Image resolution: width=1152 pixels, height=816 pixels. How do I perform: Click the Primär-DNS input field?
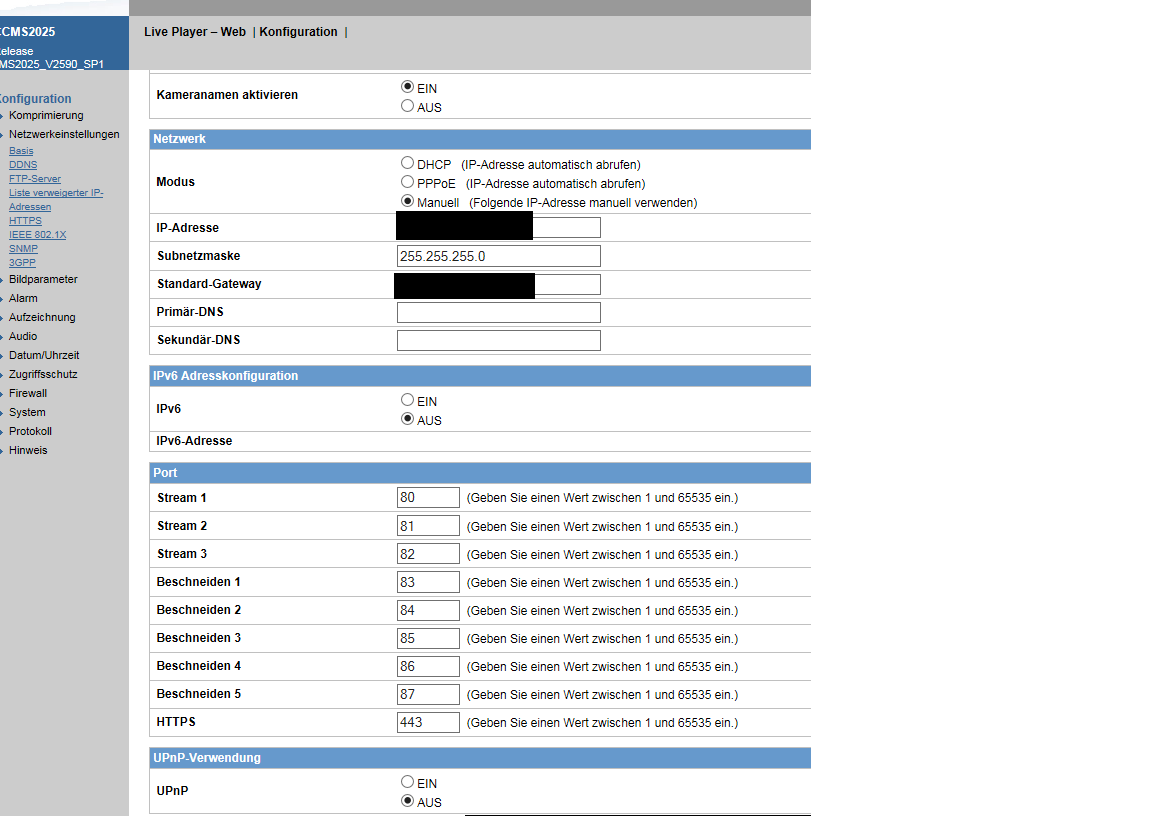[x=498, y=312]
